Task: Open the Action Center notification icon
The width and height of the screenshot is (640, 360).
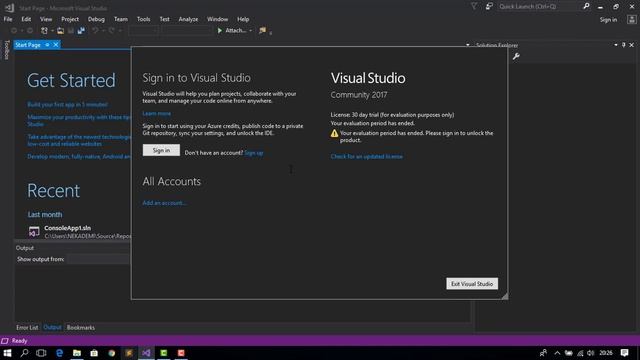Action: pos(624,353)
